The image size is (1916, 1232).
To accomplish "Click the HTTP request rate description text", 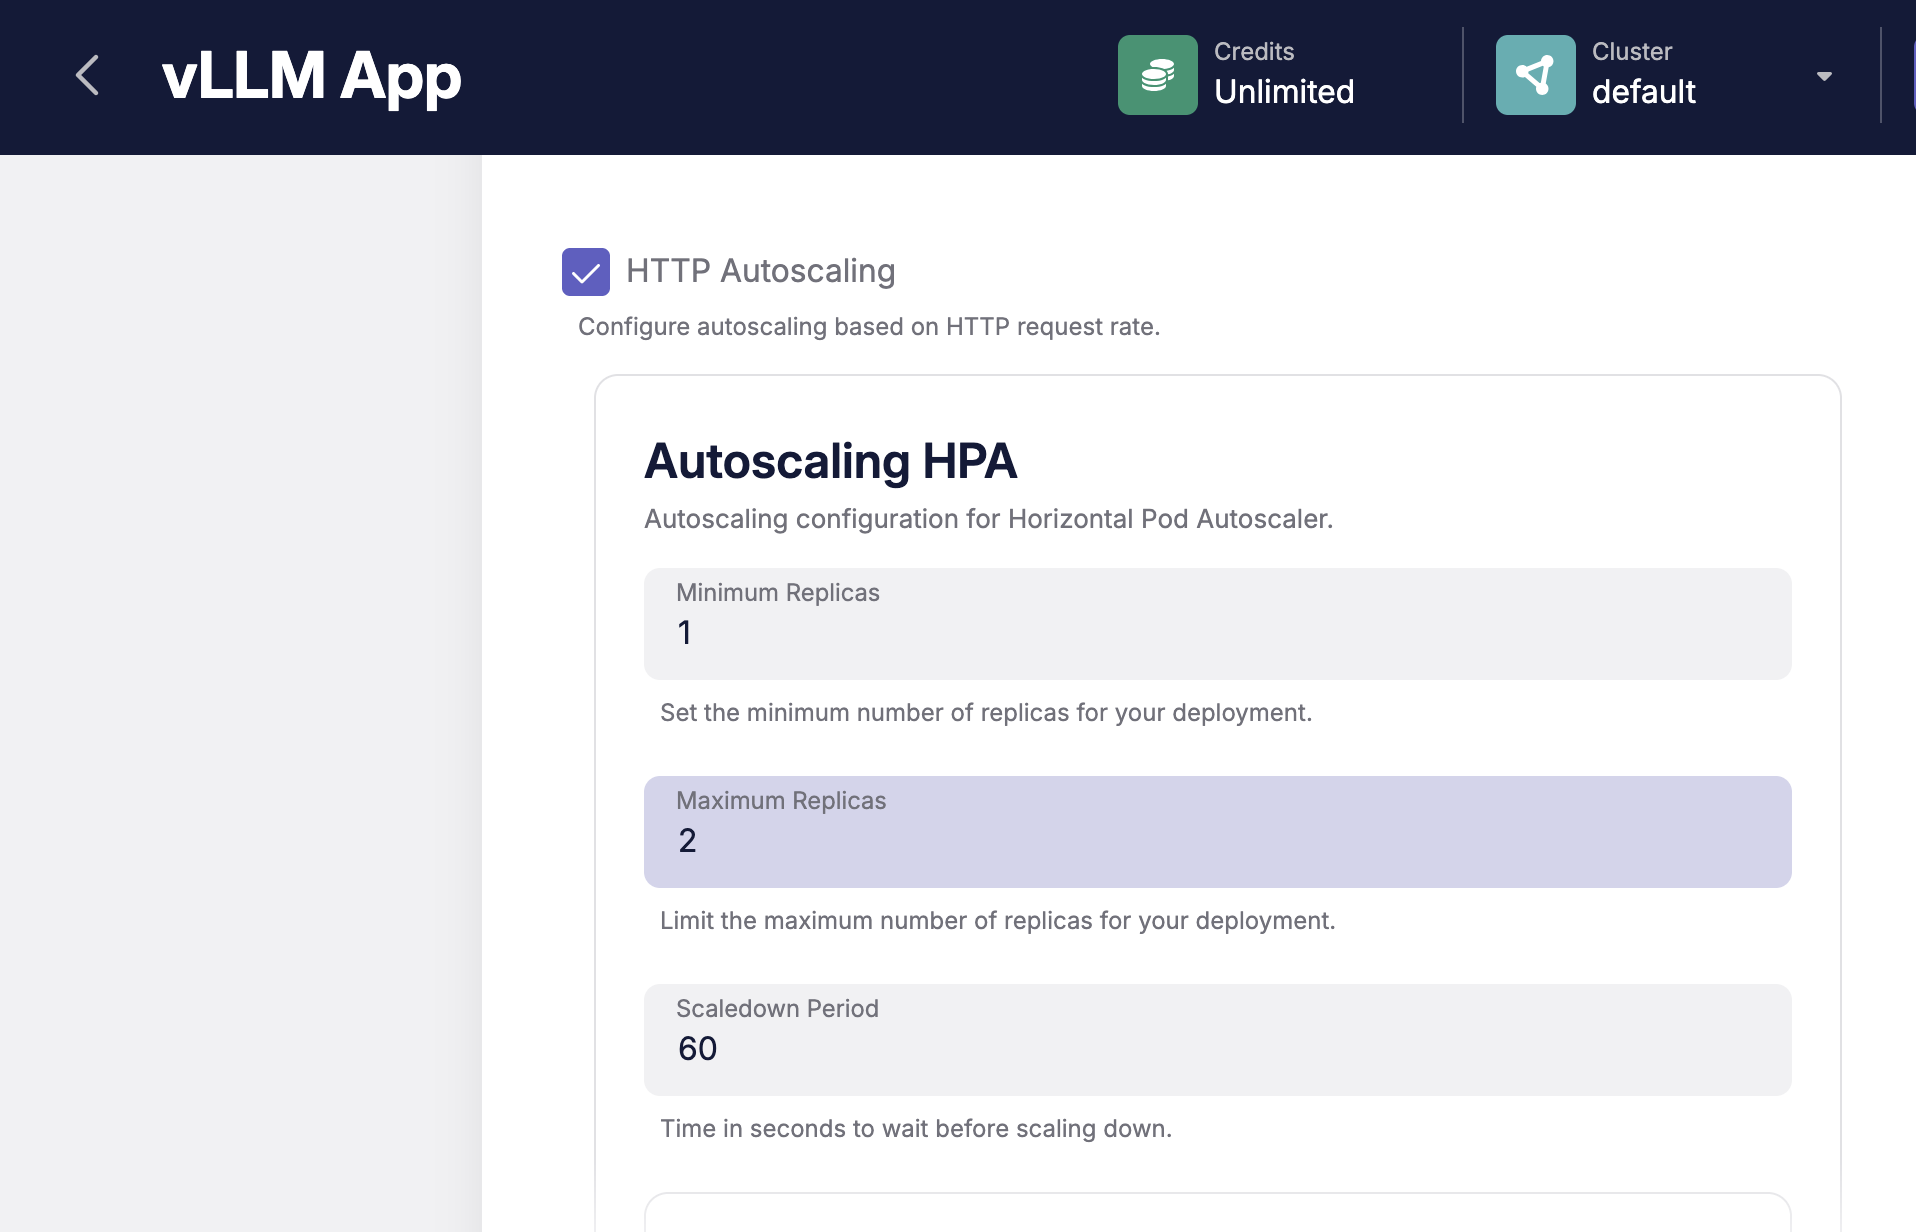I will pos(868,327).
